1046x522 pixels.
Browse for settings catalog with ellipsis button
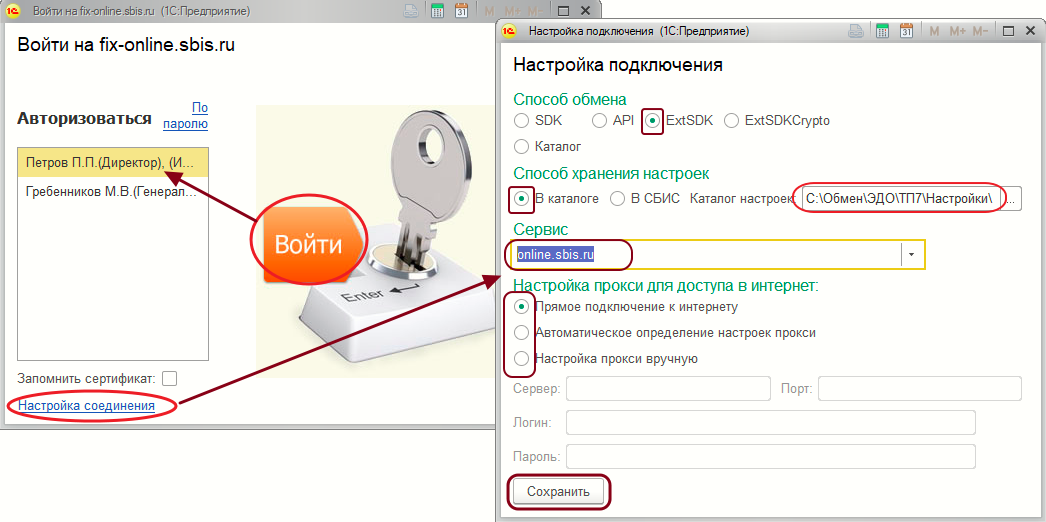click(1012, 198)
